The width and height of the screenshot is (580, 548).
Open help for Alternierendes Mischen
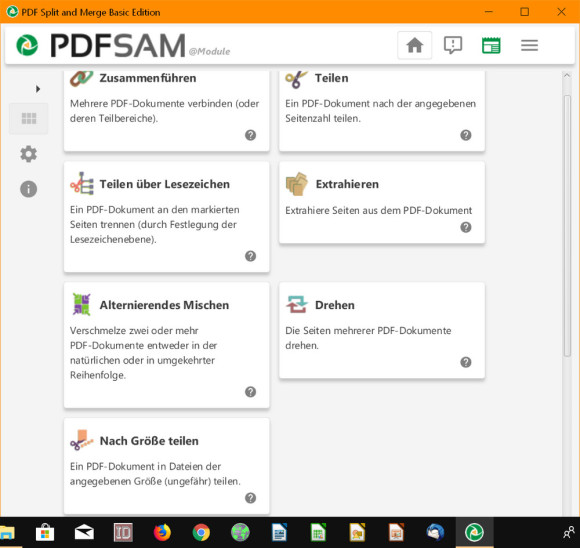[x=250, y=392]
